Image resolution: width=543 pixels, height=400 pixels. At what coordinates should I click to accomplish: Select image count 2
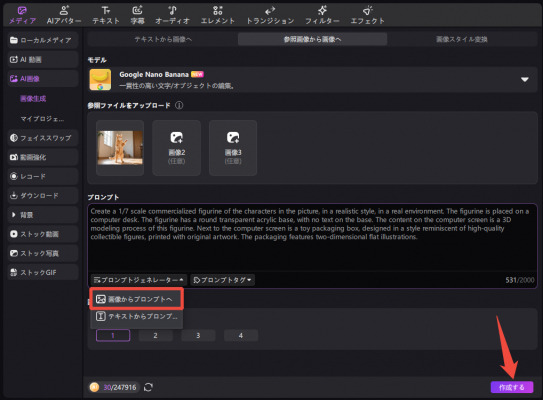coord(155,335)
